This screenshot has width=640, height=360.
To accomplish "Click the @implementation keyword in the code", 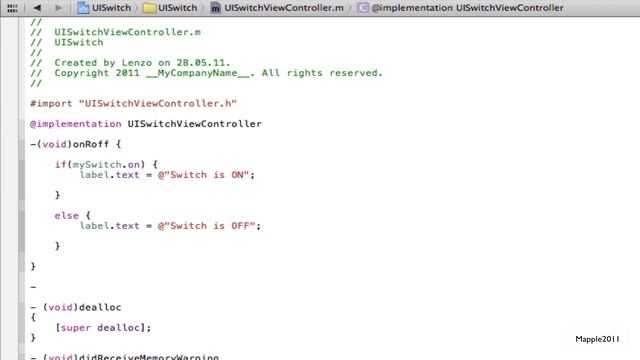I will pyautogui.click(x=76, y=124).
